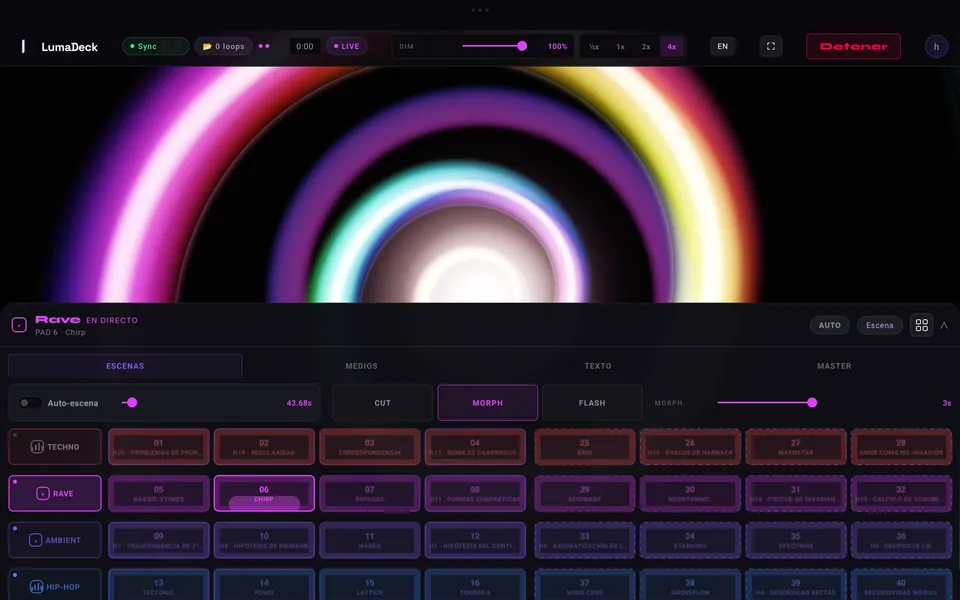Trigger scene pad 29 Acidwarp
The width and height of the screenshot is (960, 600).
(x=585, y=493)
